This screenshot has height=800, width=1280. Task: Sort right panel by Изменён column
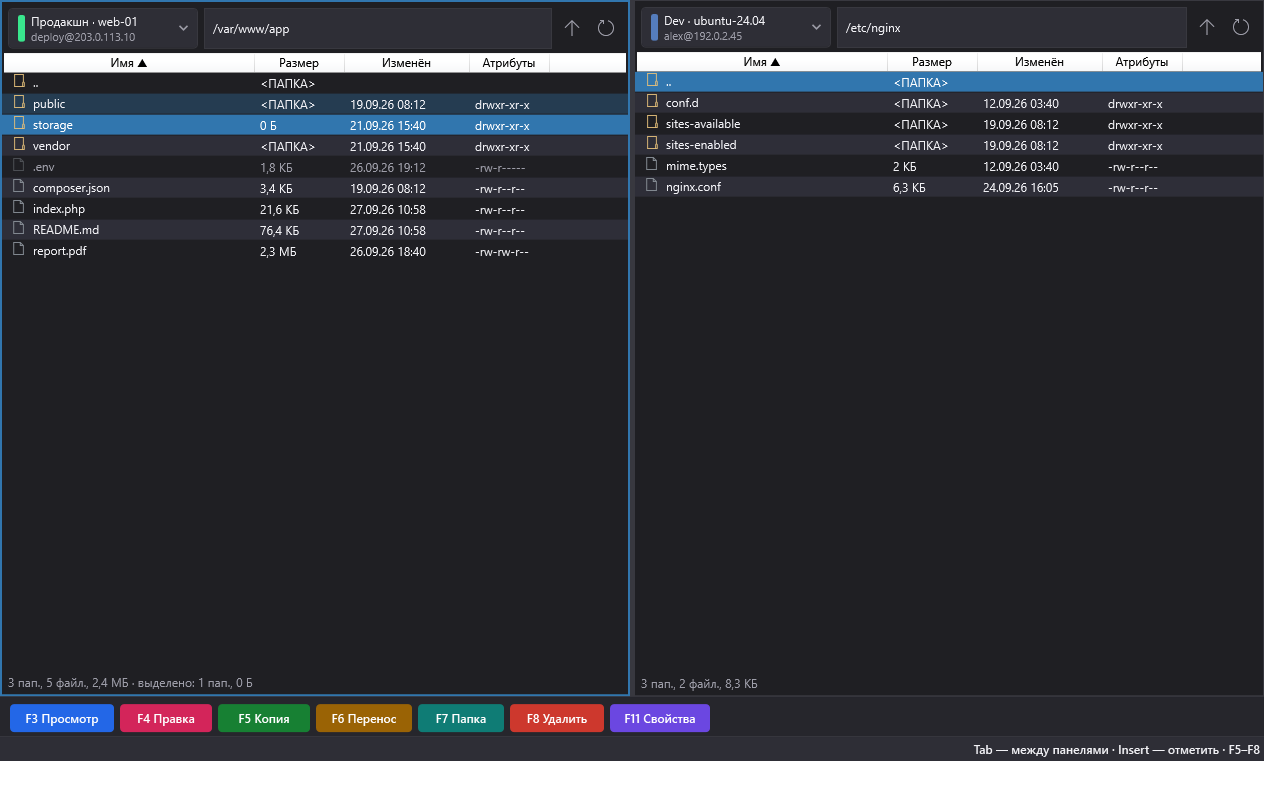pyautogui.click(x=1040, y=62)
